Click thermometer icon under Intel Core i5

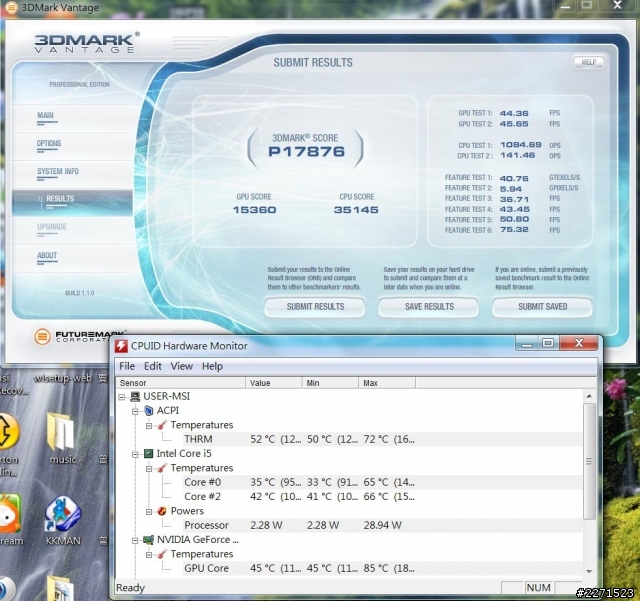tap(162, 468)
